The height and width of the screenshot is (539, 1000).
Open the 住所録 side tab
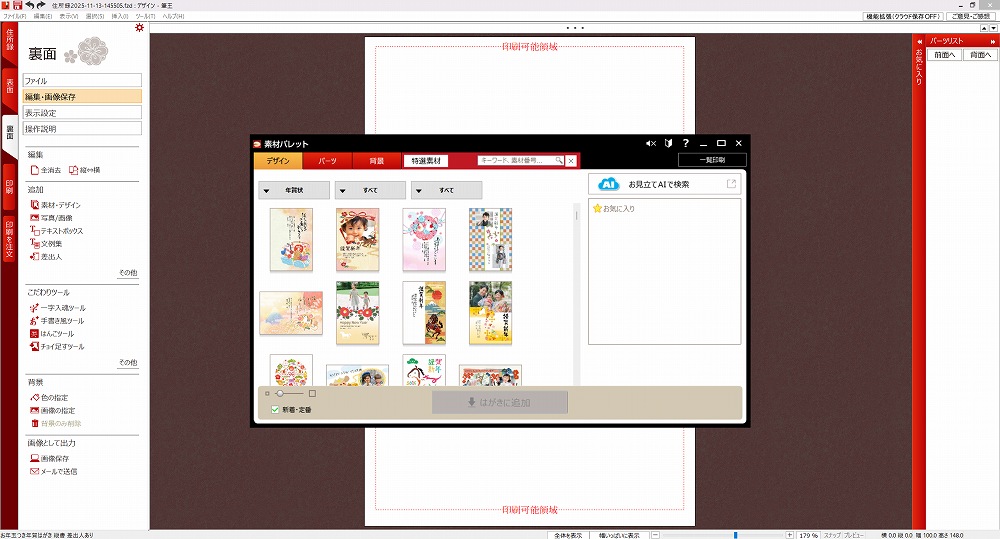(9, 42)
